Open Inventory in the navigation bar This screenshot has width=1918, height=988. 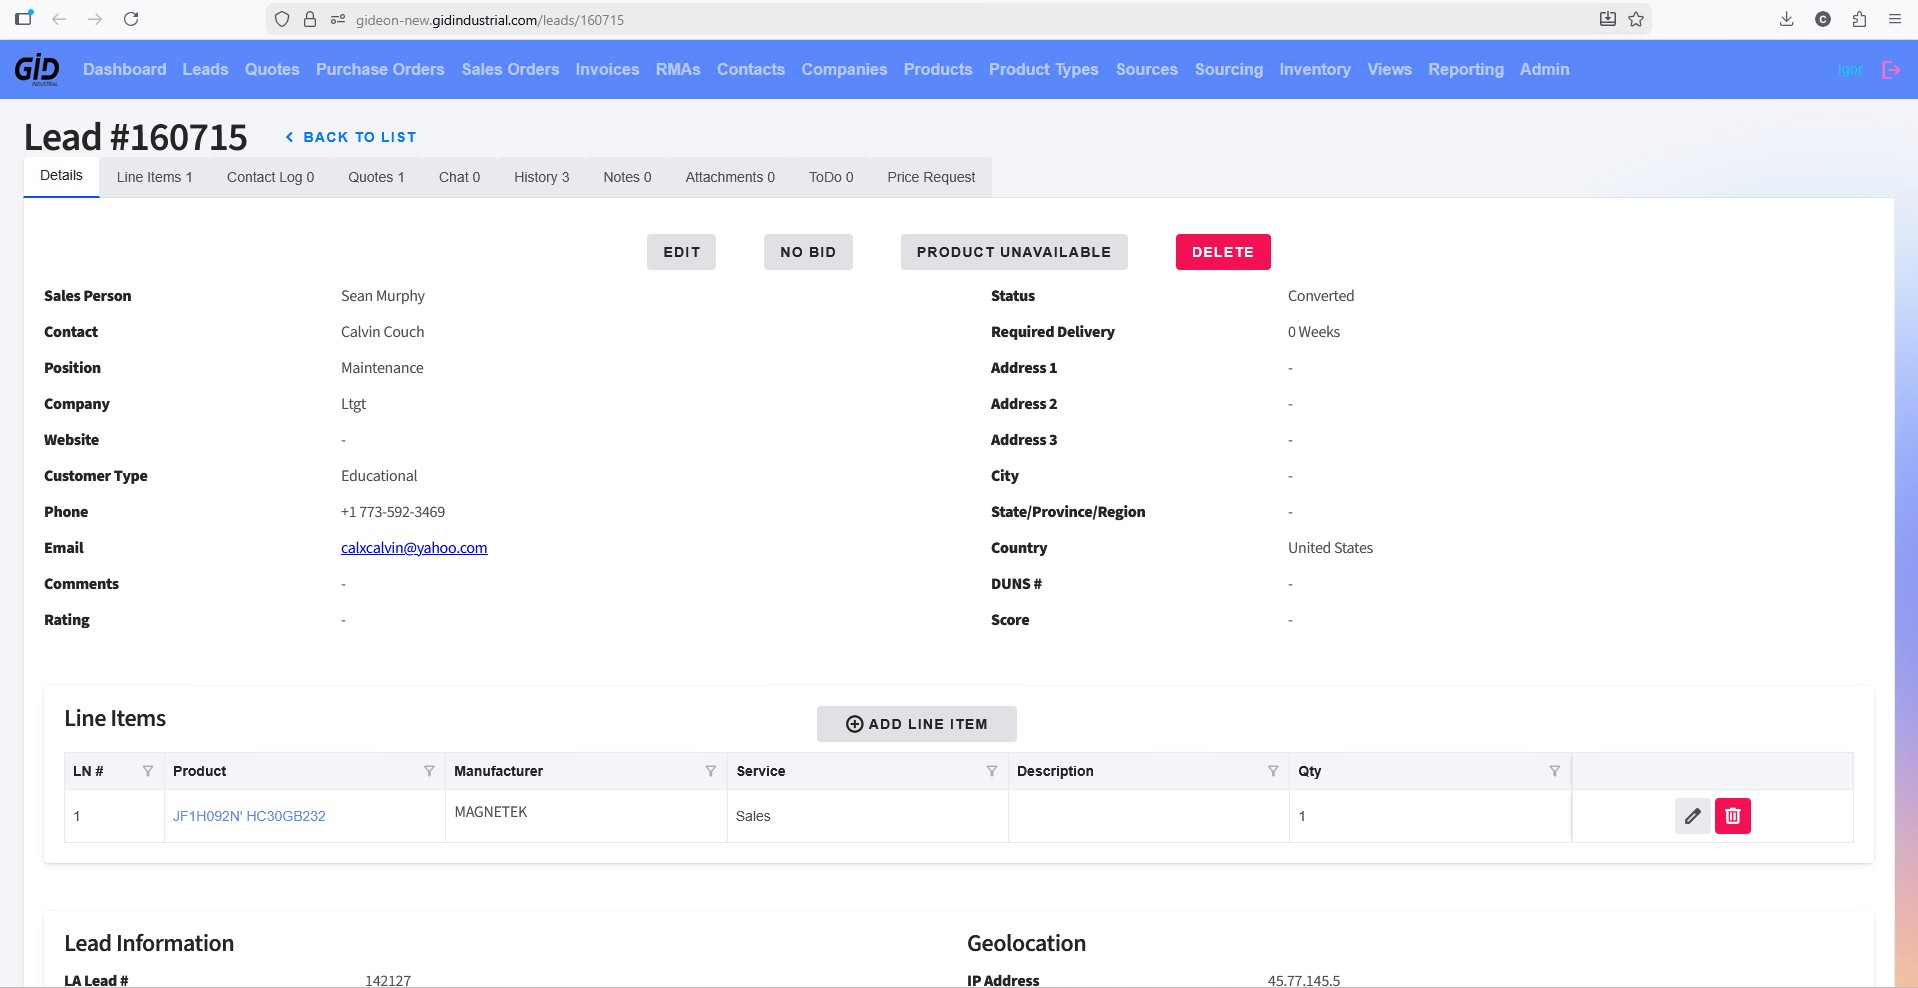1315,69
